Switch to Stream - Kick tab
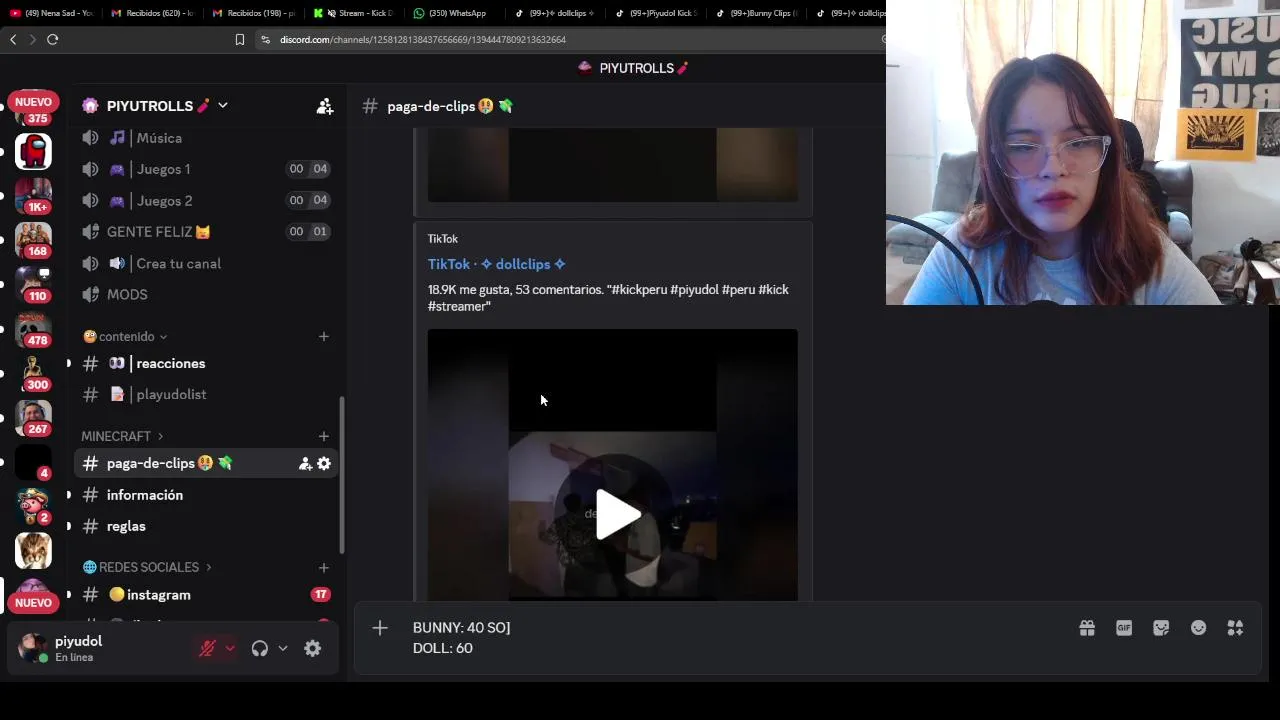This screenshot has width=1280, height=720. click(352, 13)
